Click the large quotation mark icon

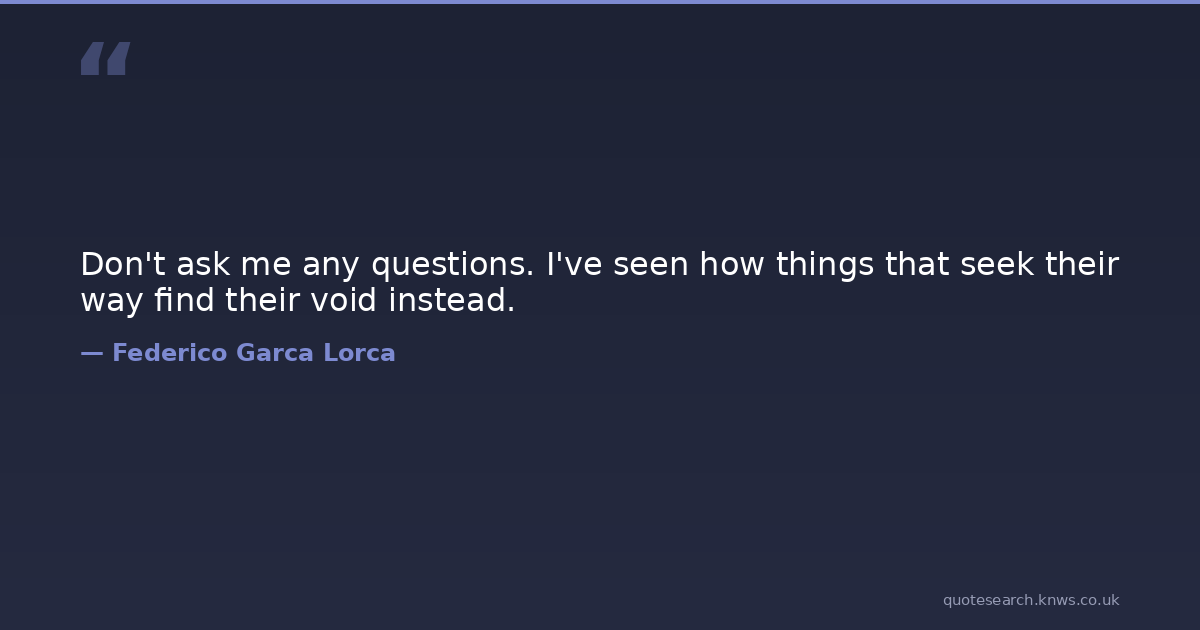[105, 58]
